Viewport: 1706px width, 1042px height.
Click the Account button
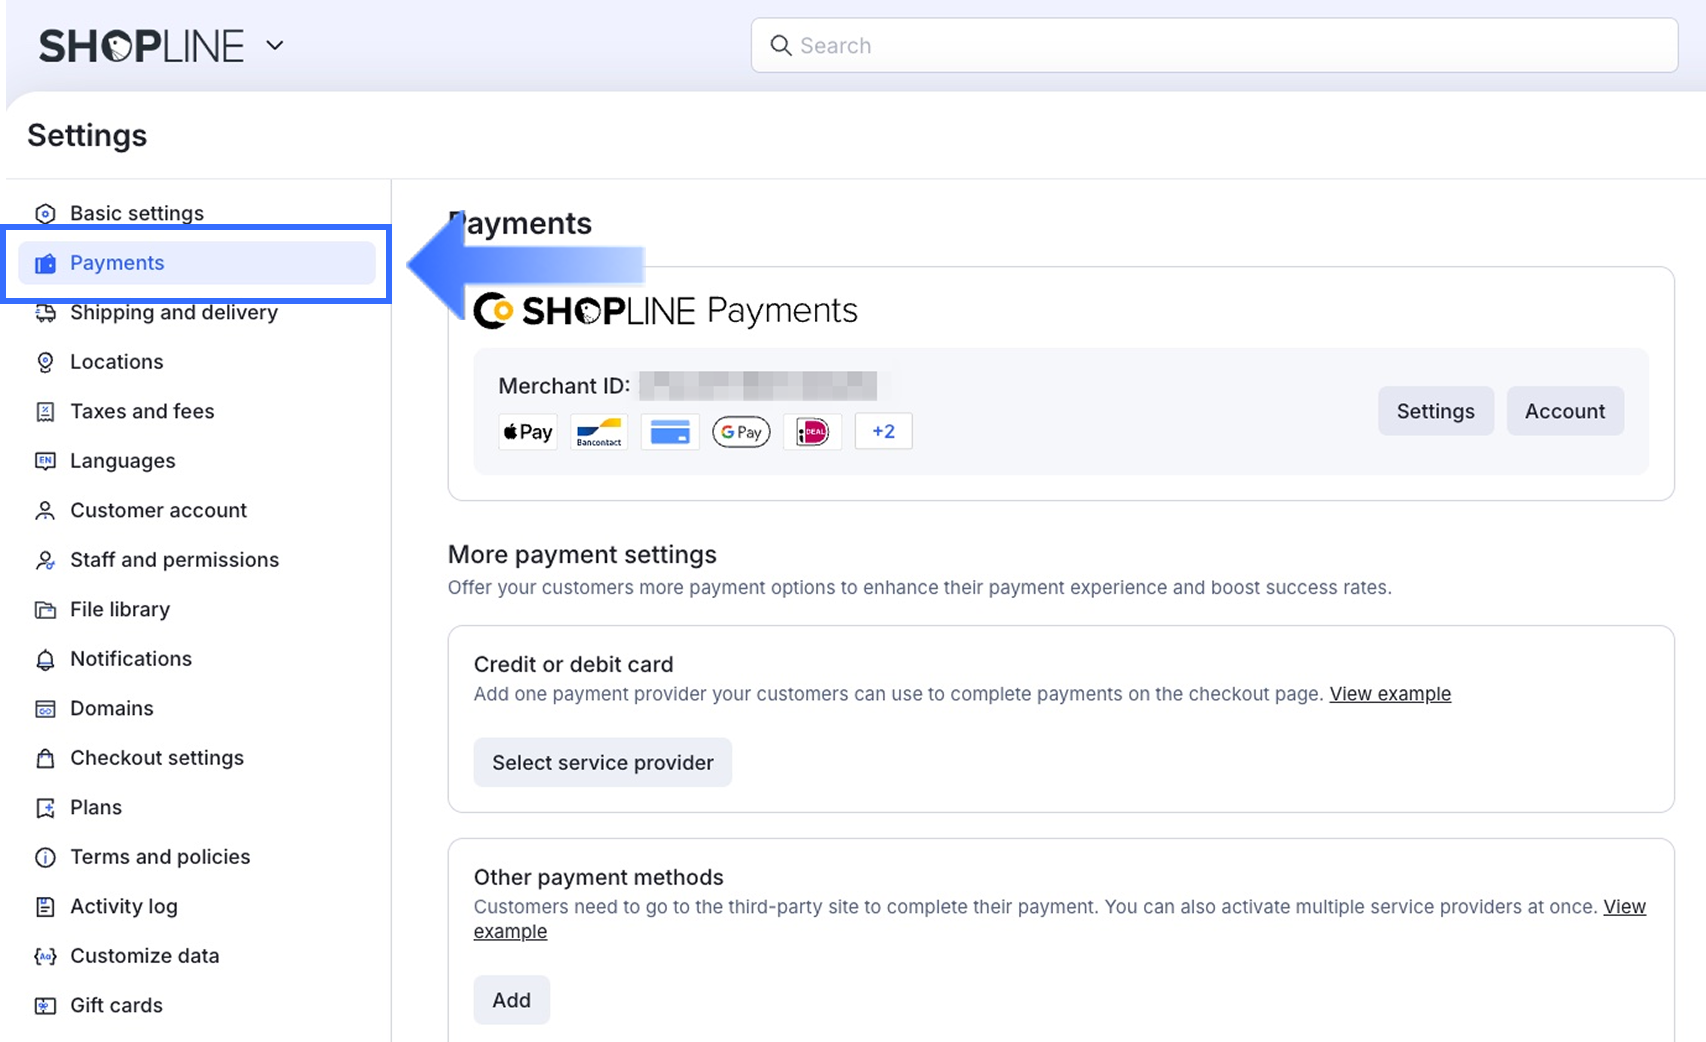coord(1564,411)
